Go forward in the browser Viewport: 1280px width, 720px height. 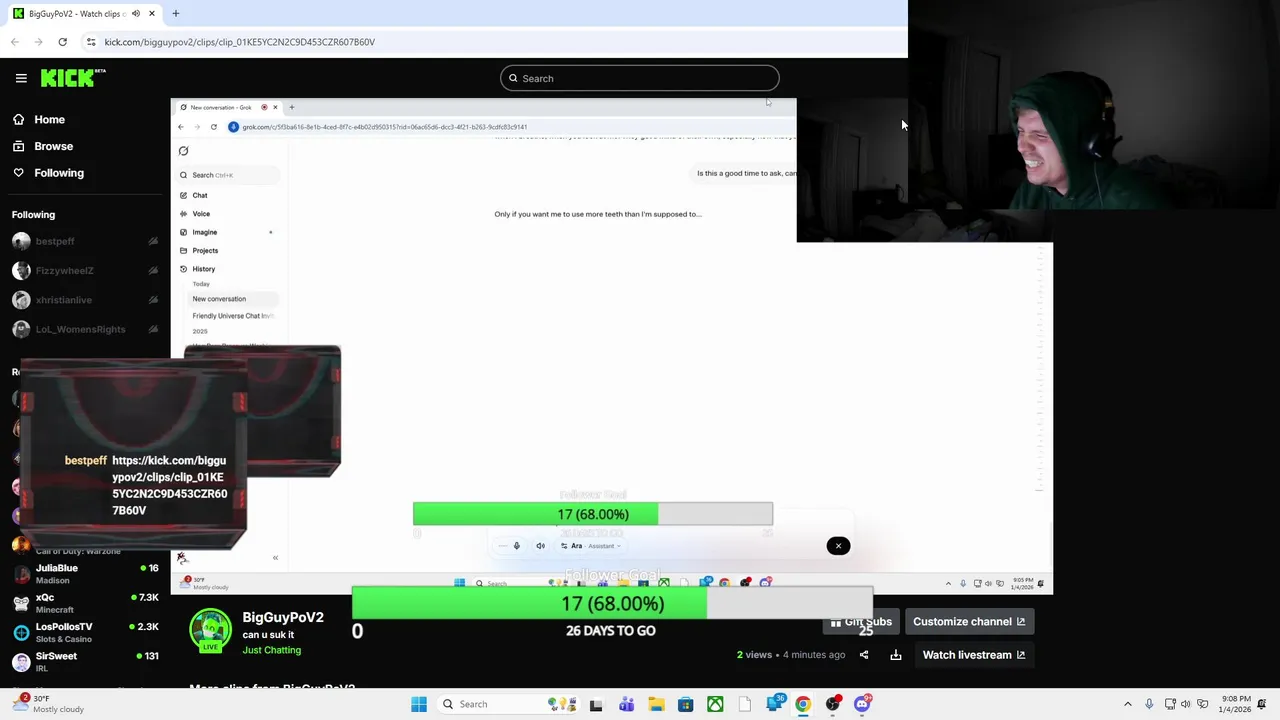38,42
